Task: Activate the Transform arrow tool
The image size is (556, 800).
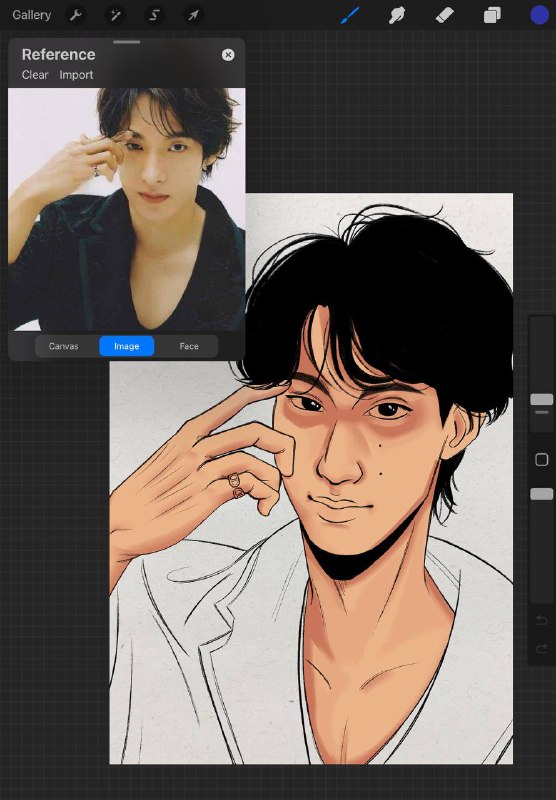Action: 193,15
